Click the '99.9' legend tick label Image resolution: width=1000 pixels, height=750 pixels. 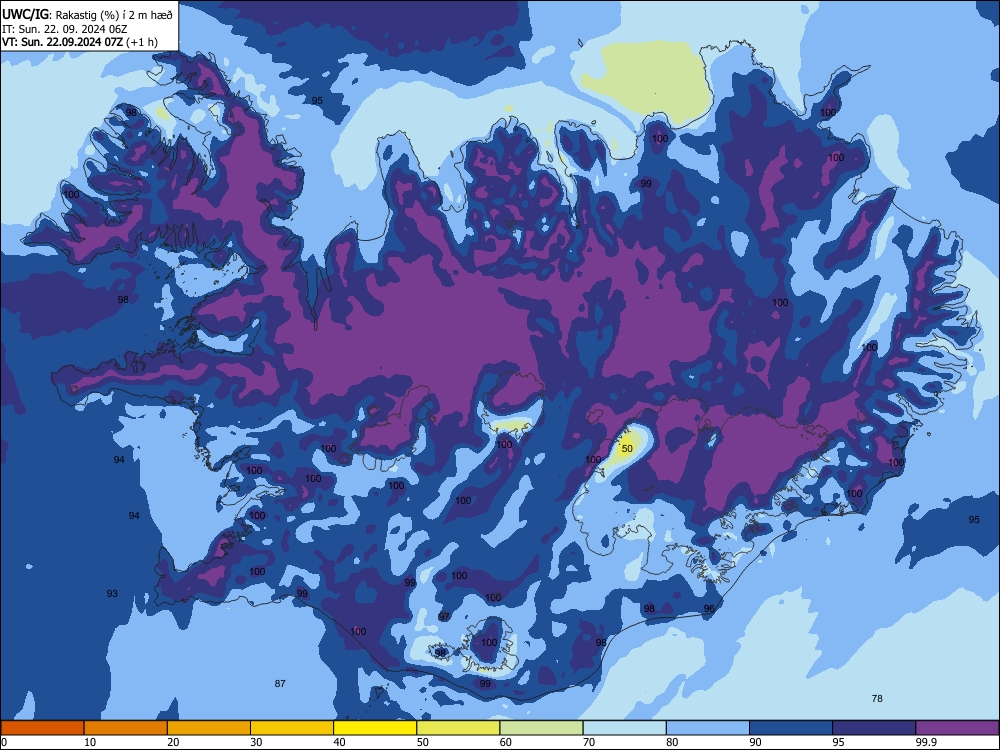(x=926, y=742)
